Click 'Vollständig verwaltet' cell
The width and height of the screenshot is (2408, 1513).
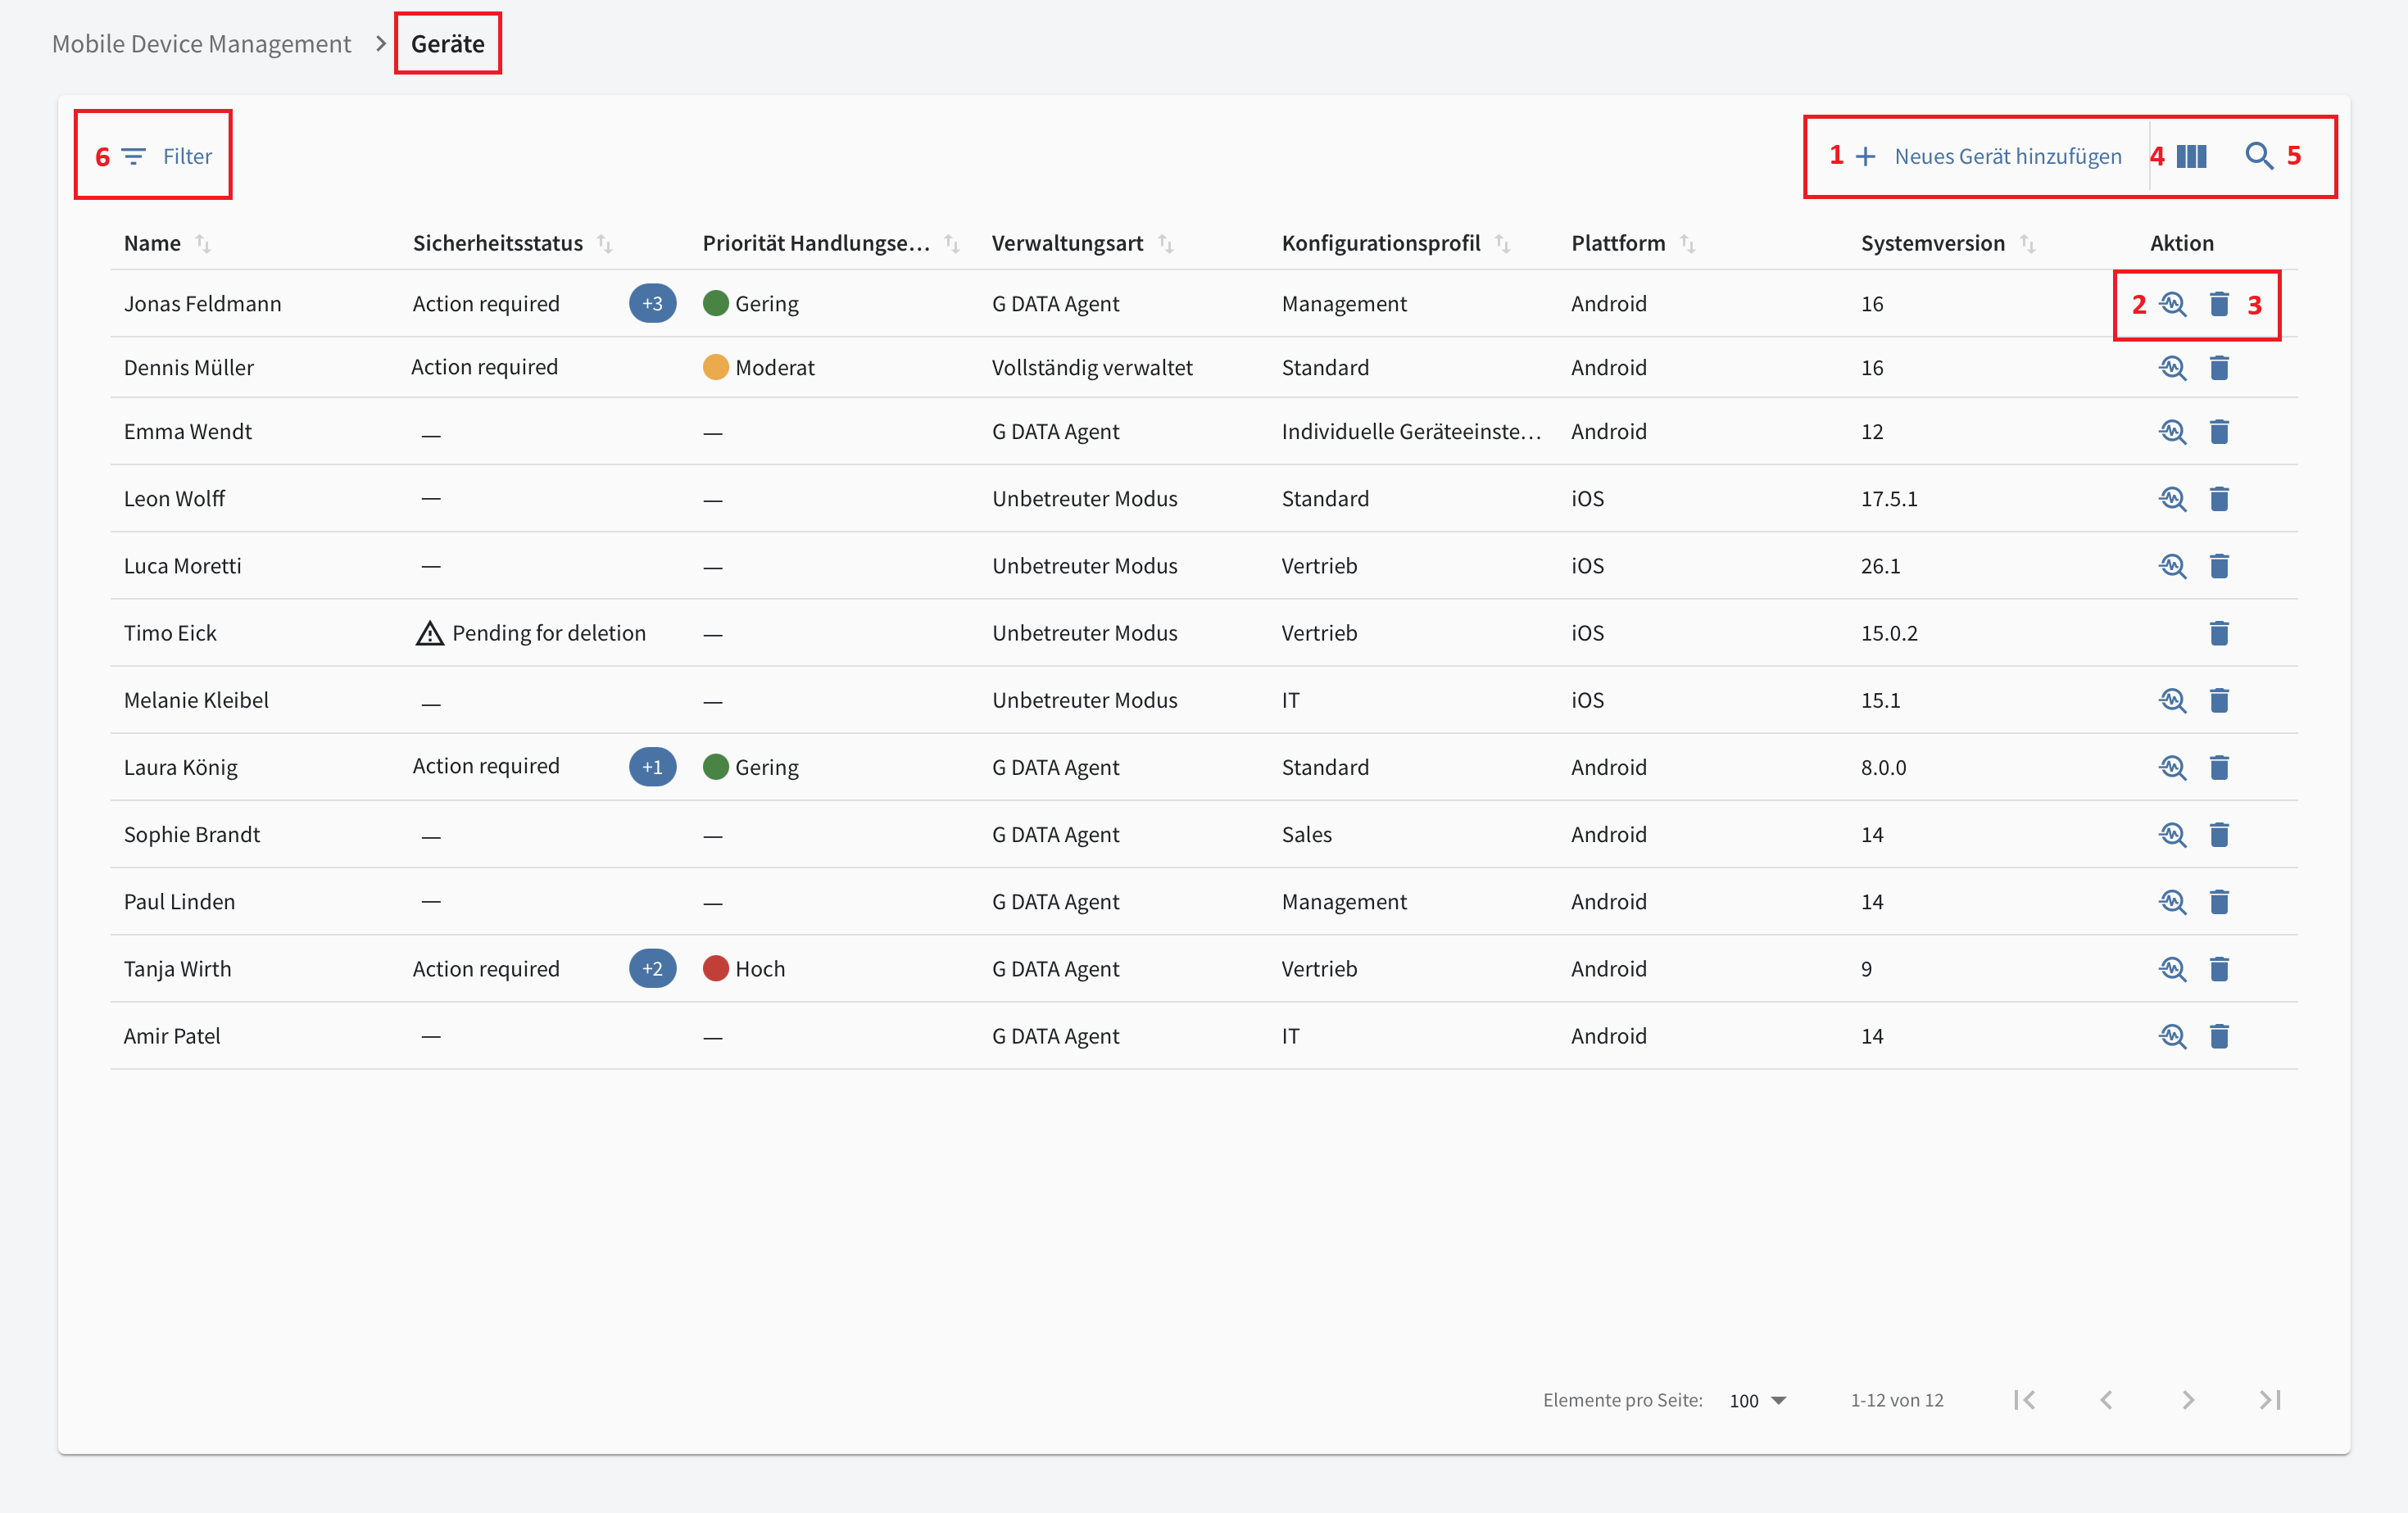1092,368
